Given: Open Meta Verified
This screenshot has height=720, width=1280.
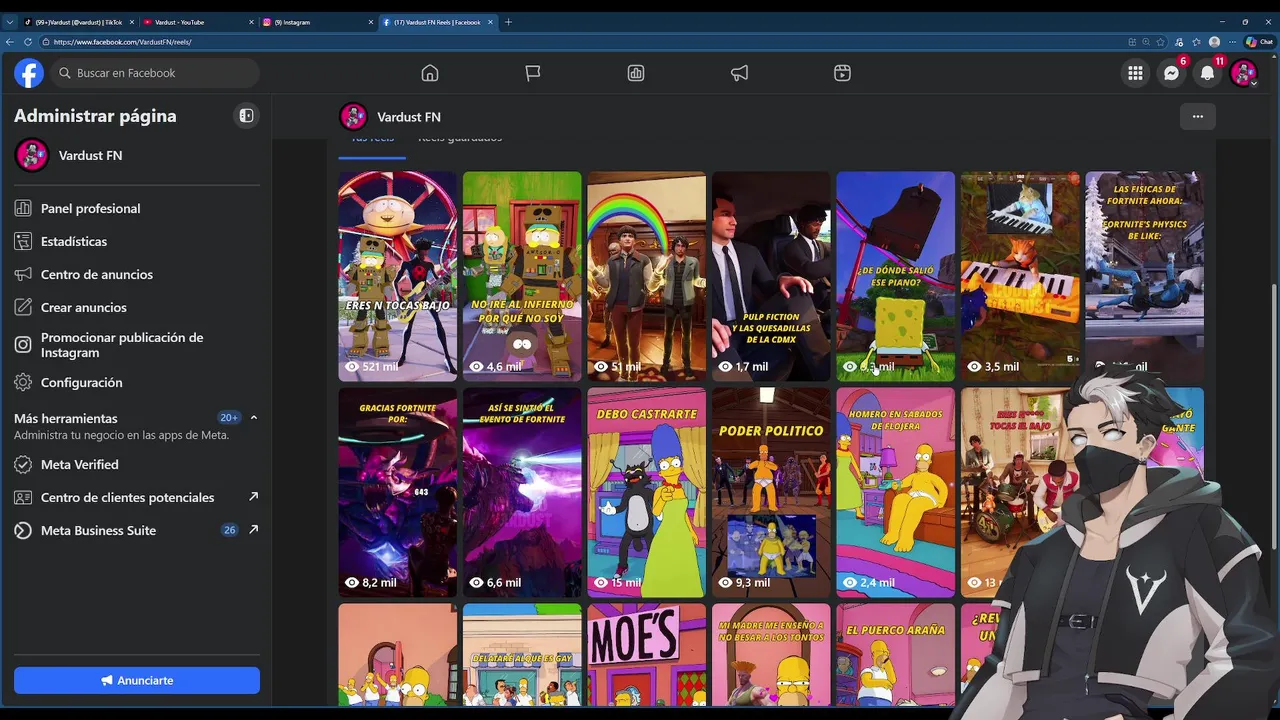Looking at the screenshot, I should [x=137, y=464].
